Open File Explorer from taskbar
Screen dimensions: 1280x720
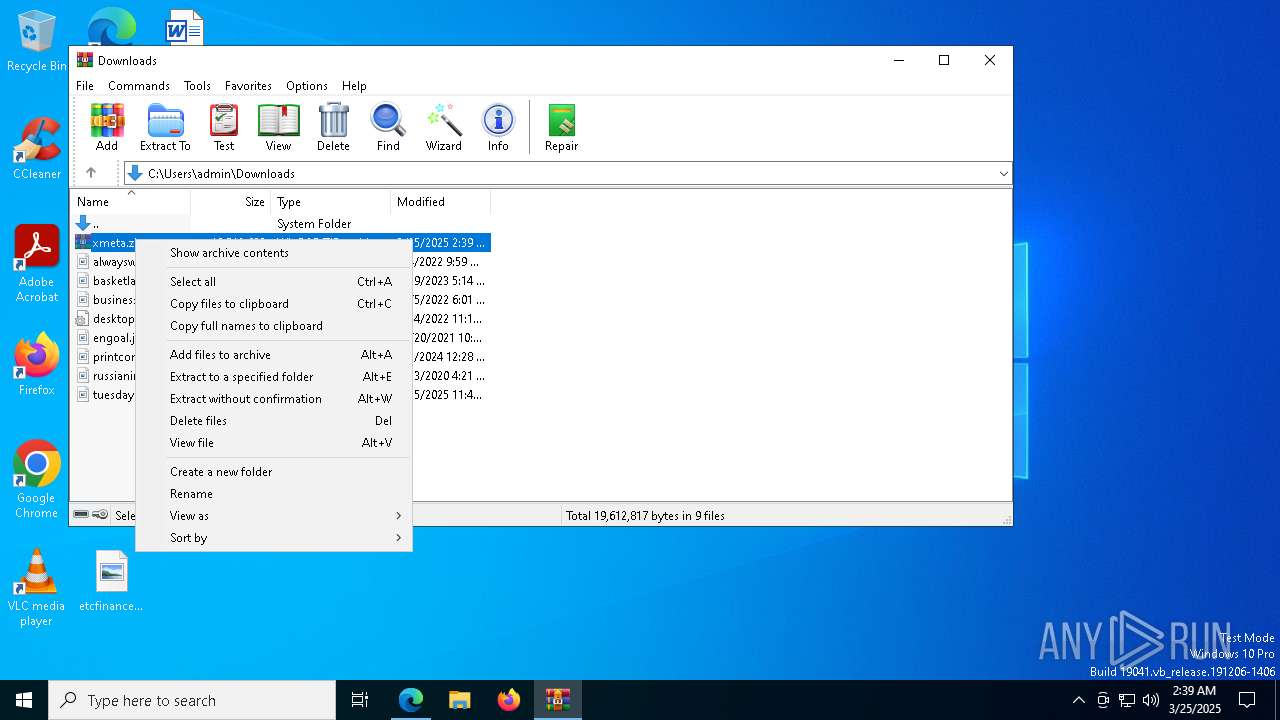(x=460, y=700)
